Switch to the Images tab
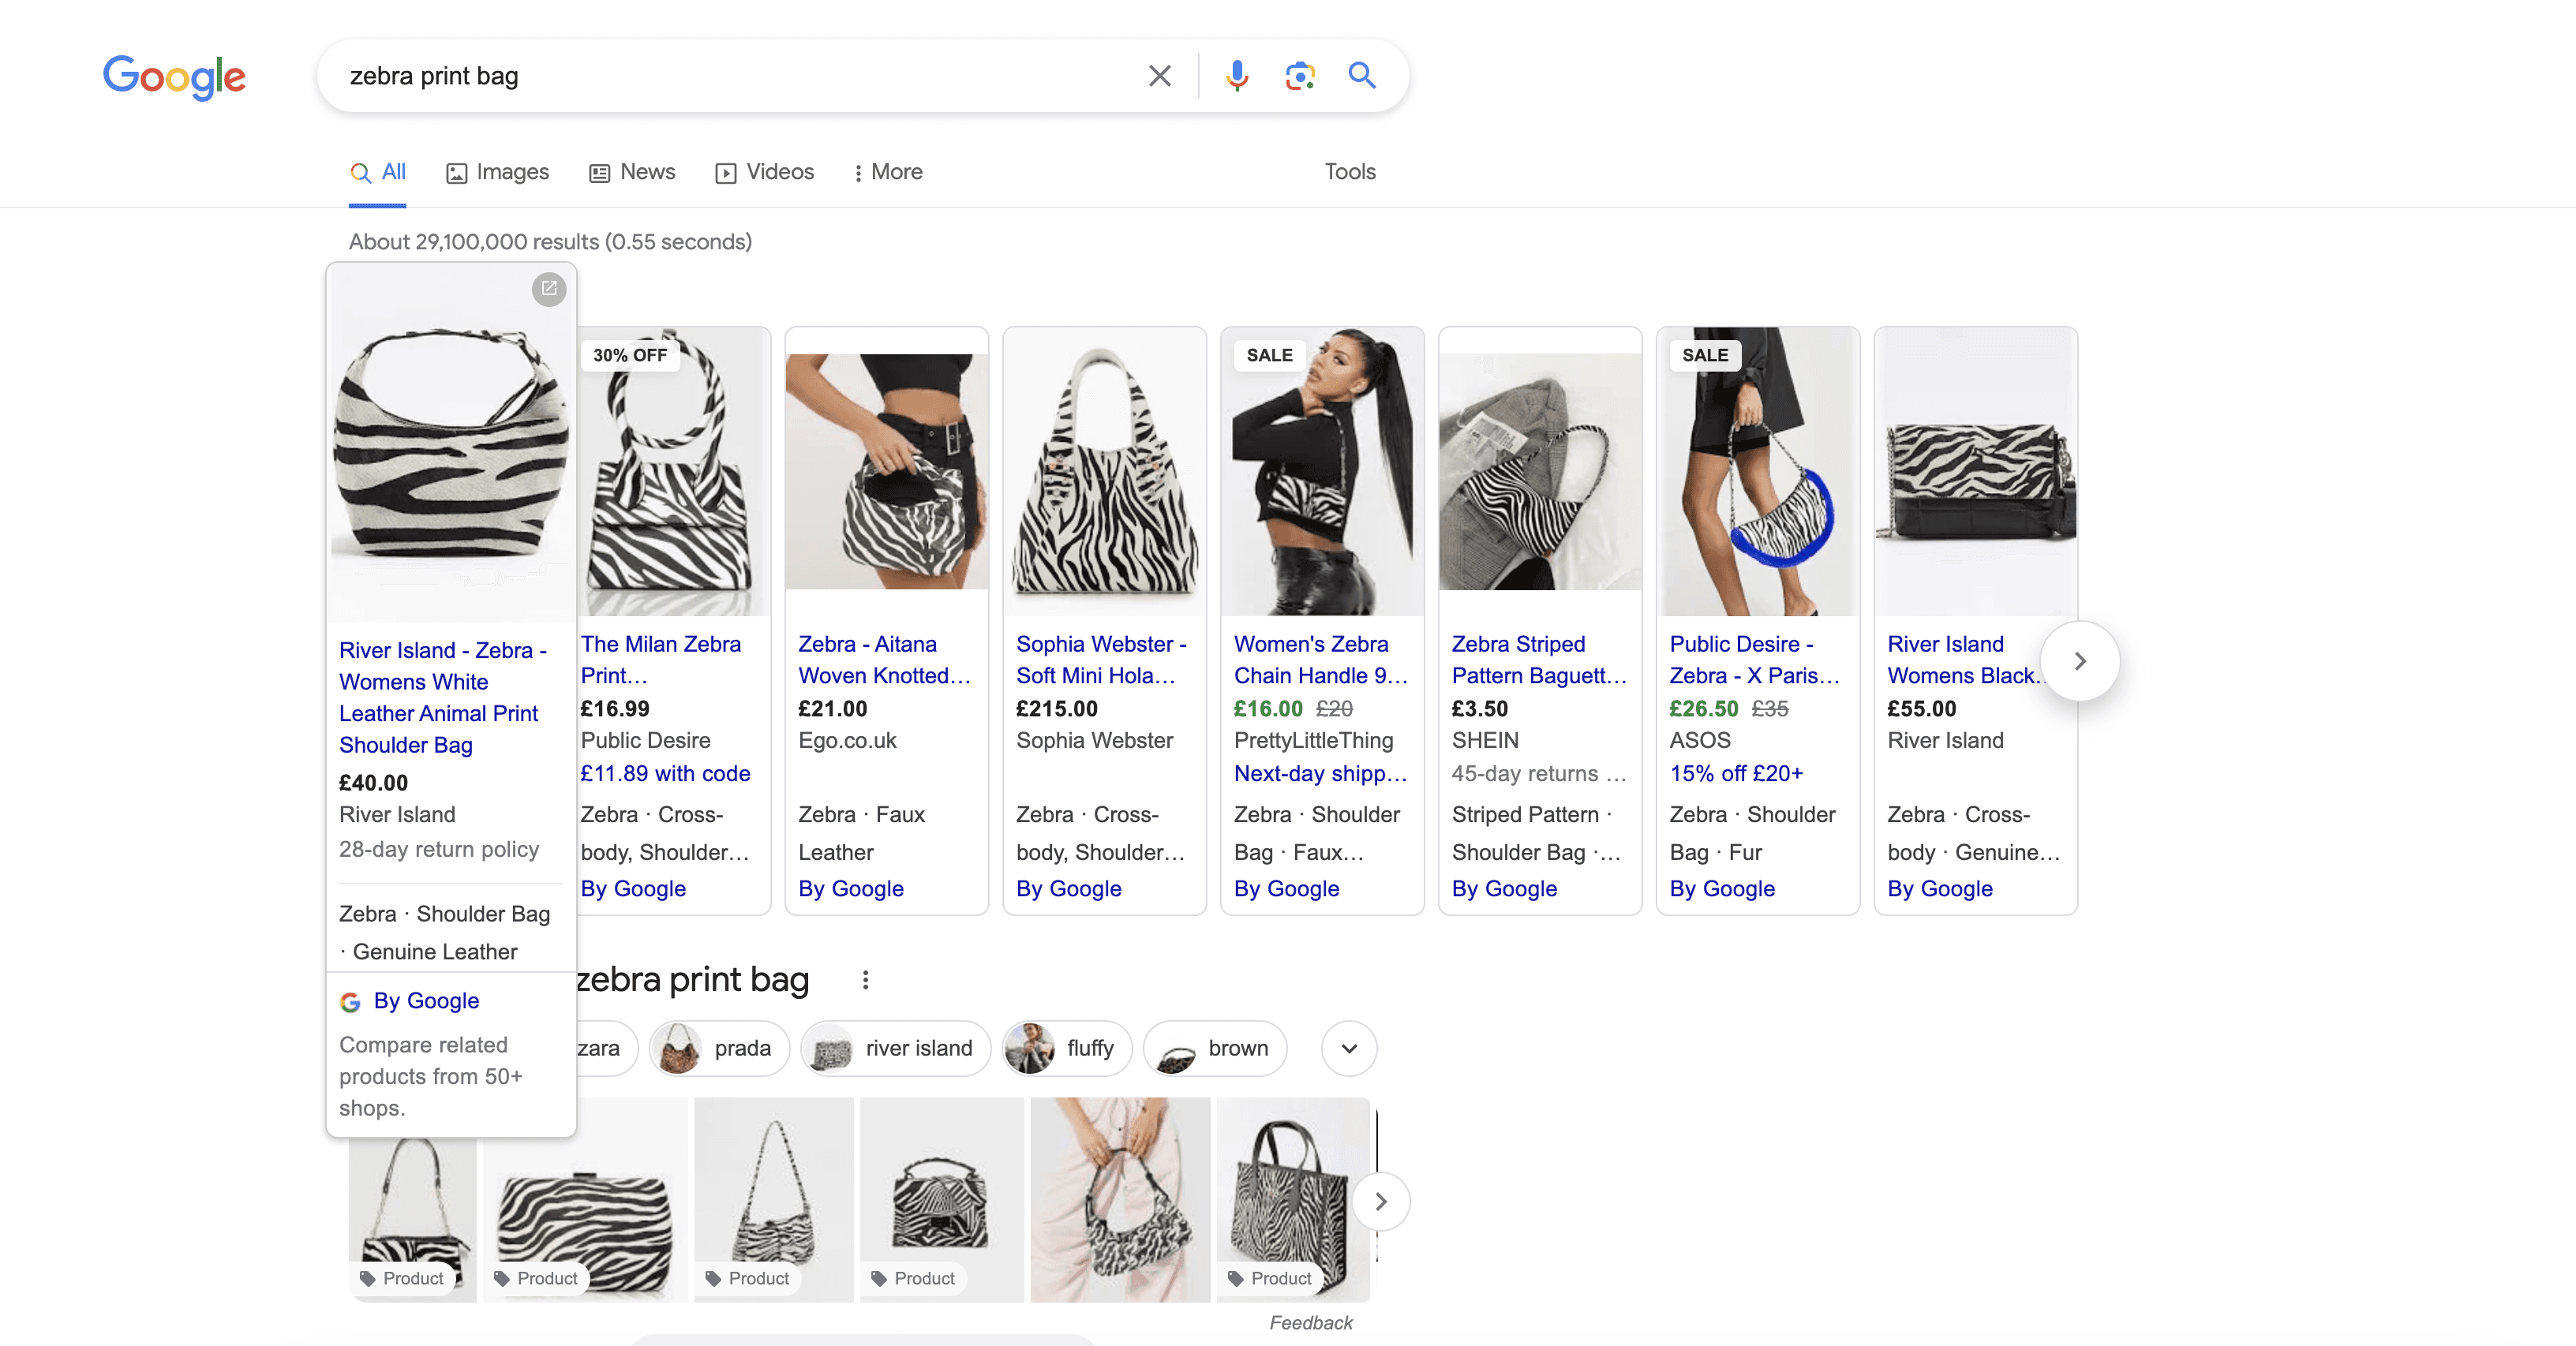Image resolution: width=2576 pixels, height=1346 pixels. coord(498,172)
